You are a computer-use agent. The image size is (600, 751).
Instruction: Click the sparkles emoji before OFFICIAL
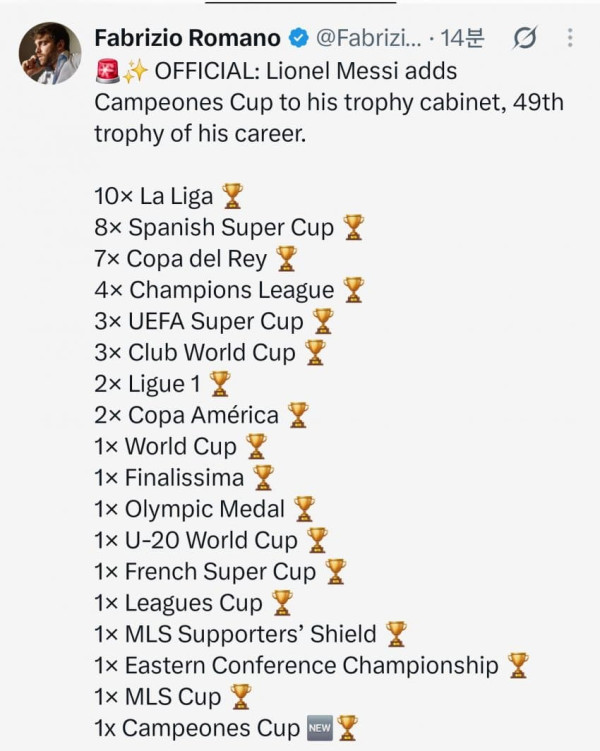pyautogui.click(x=134, y=71)
